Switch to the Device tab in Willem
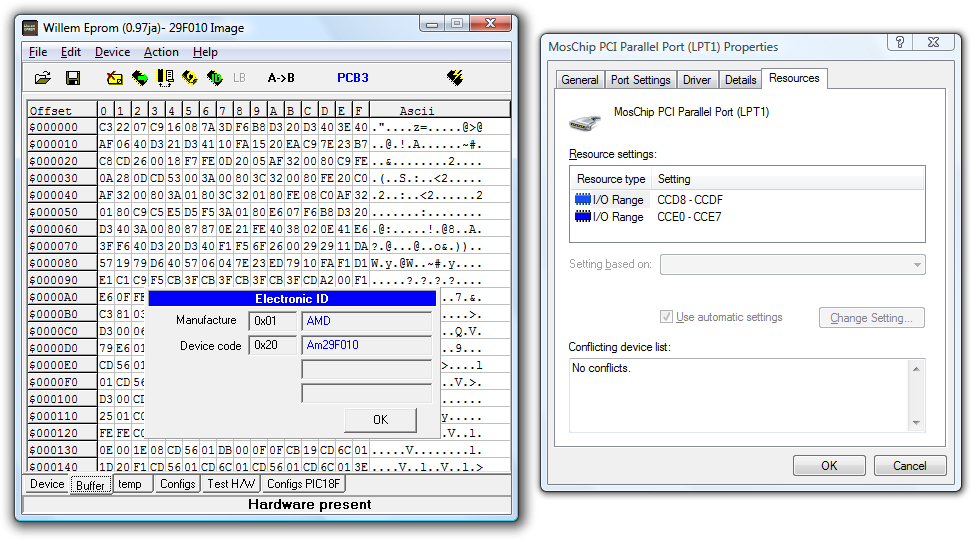Viewport: 971px width, 540px height. pyautogui.click(x=47, y=484)
